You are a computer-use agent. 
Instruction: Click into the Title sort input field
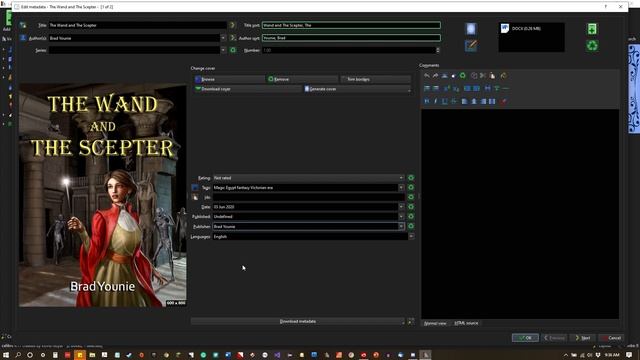351,25
